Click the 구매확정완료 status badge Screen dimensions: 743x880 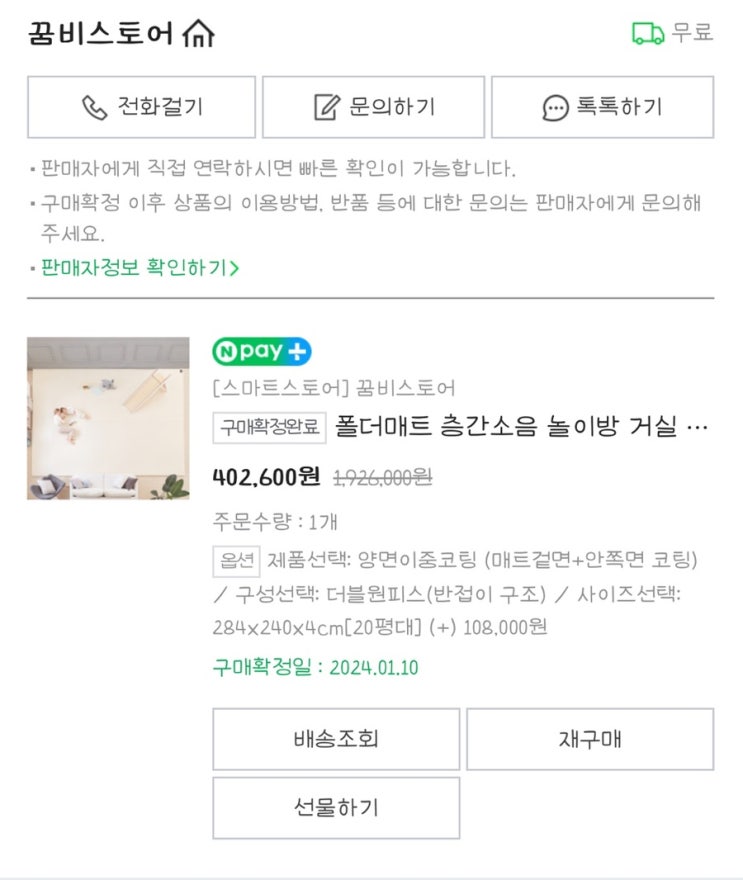click(270, 428)
